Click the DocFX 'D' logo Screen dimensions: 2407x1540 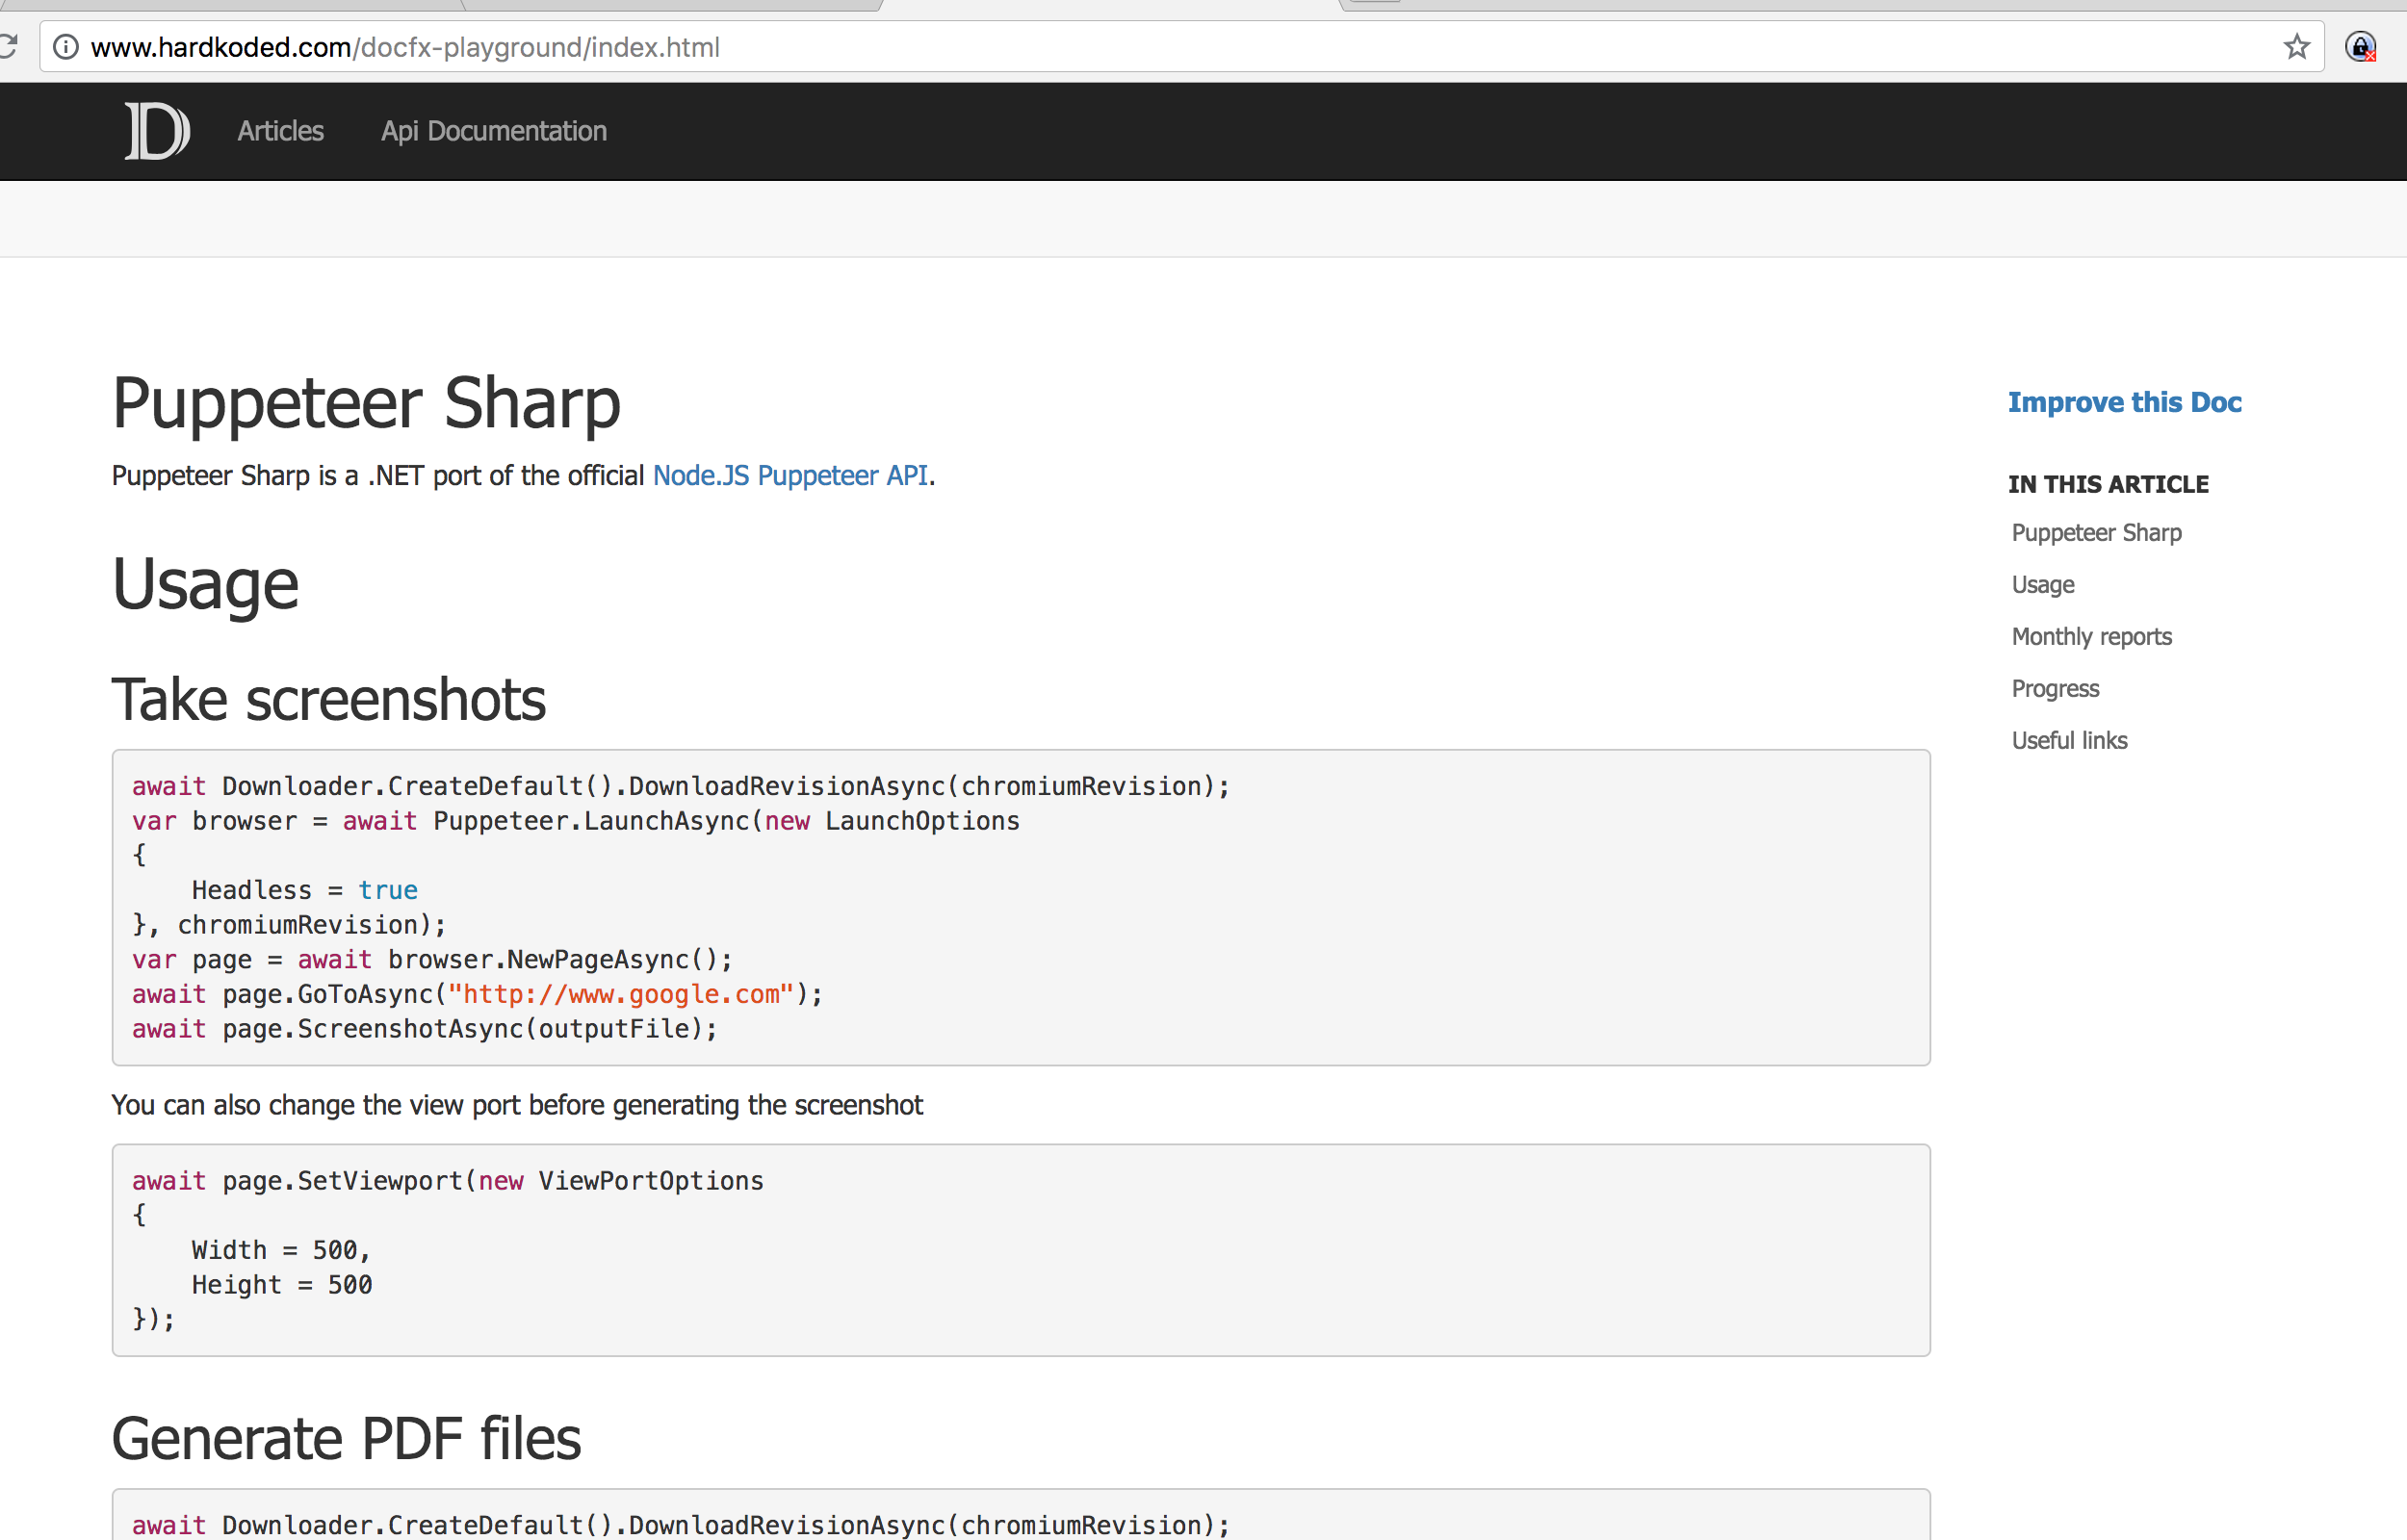(x=157, y=131)
